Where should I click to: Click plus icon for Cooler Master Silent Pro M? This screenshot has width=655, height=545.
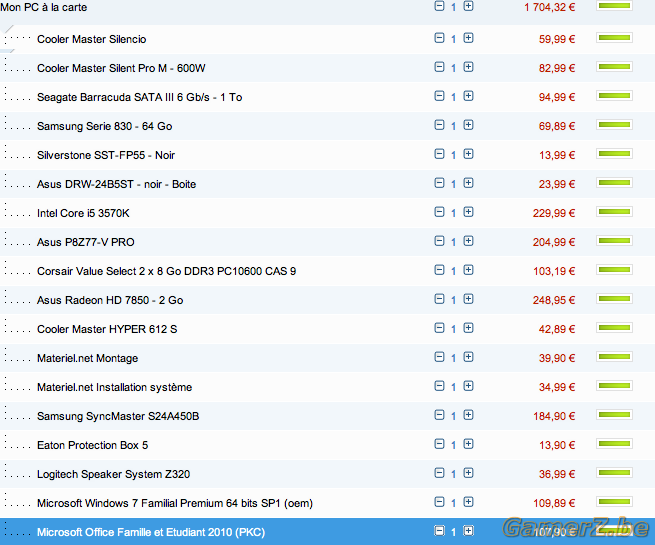pyautogui.click(x=468, y=67)
